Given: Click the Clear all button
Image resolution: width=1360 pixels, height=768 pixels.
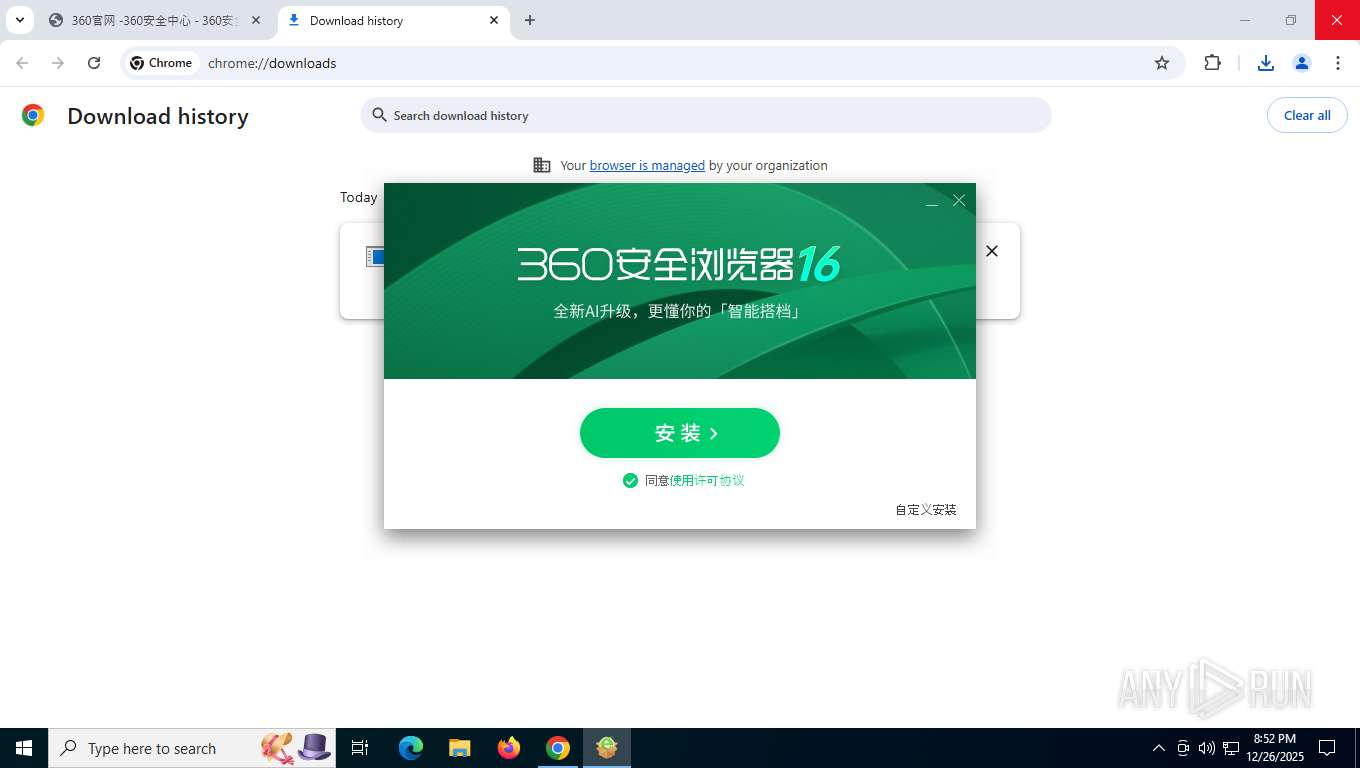Looking at the screenshot, I should click(x=1307, y=115).
